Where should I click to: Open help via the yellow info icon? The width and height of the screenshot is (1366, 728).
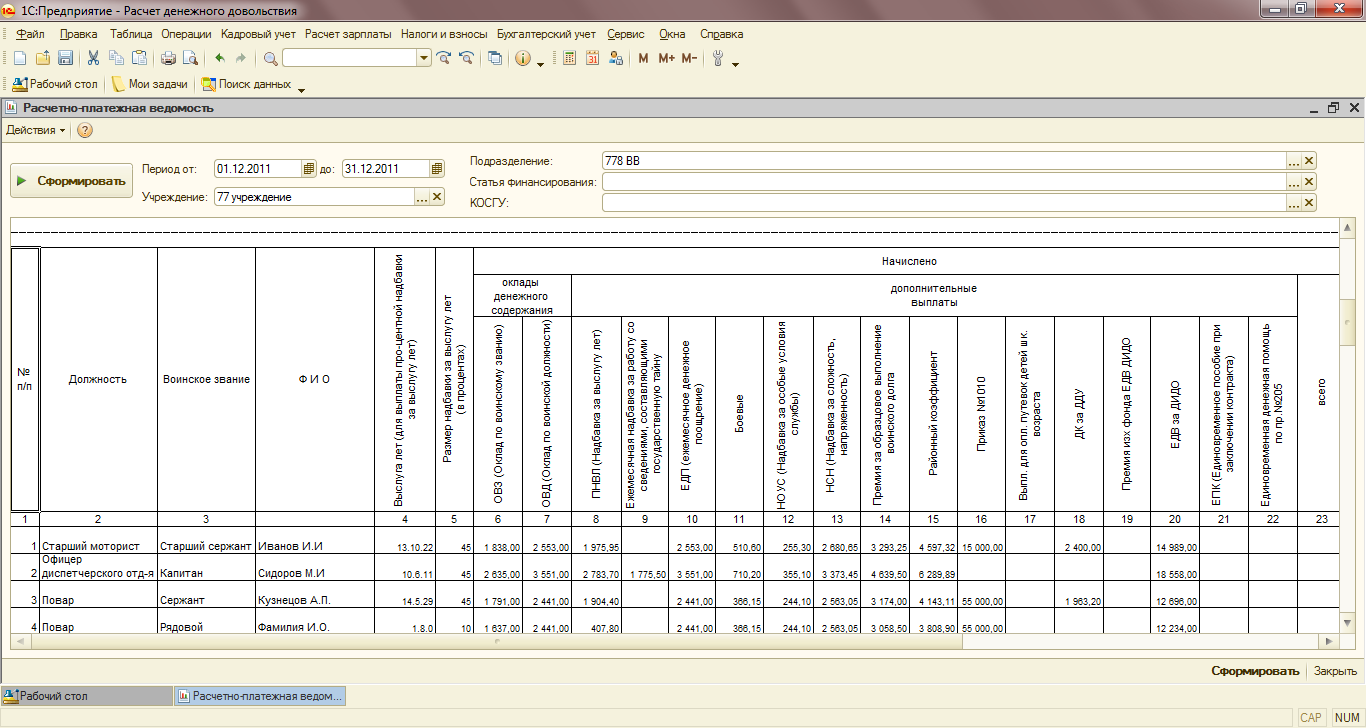click(523, 59)
